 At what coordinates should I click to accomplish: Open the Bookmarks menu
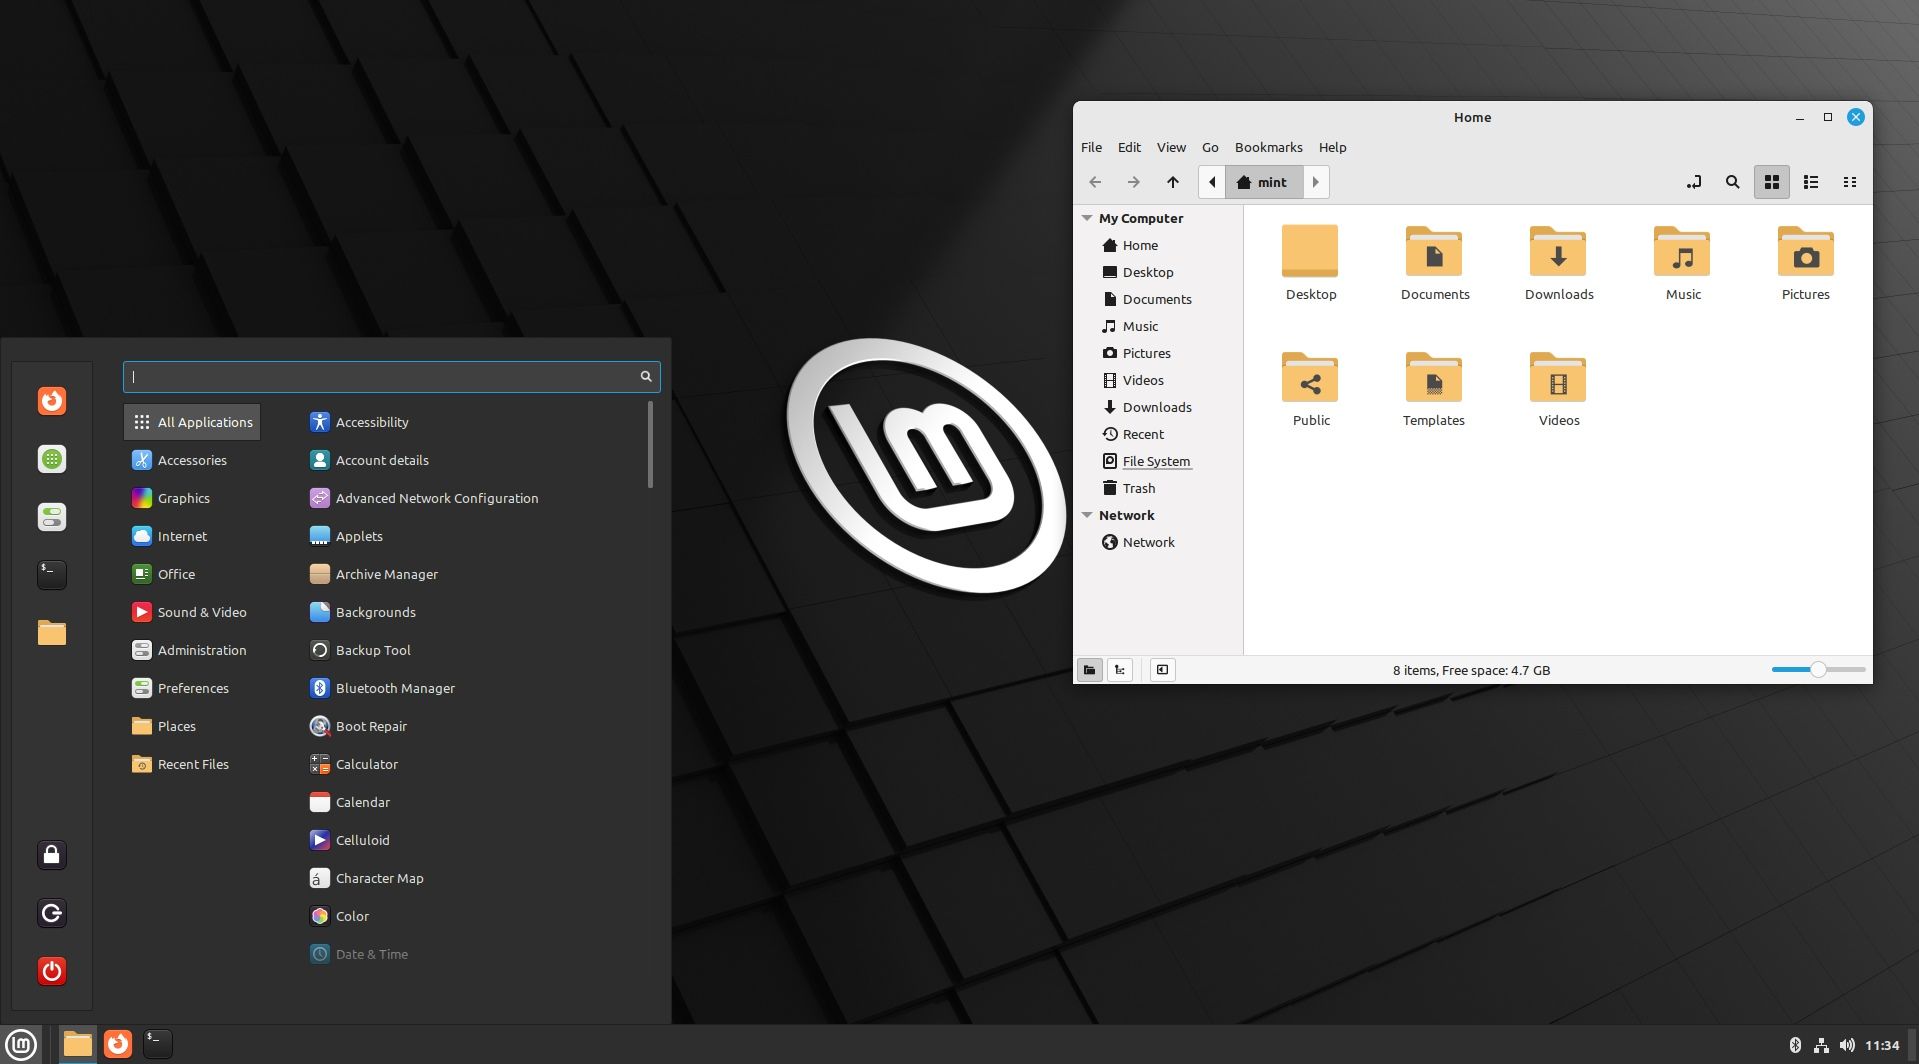[1267, 147]
